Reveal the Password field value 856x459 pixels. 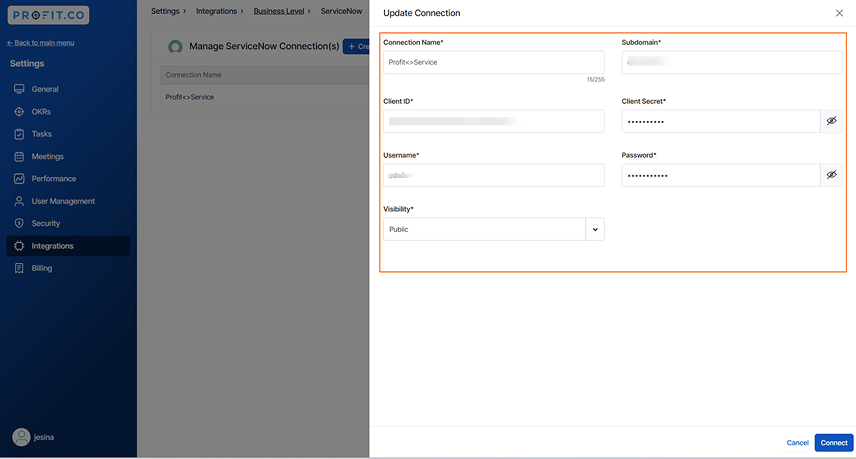[x=831, y=175]
